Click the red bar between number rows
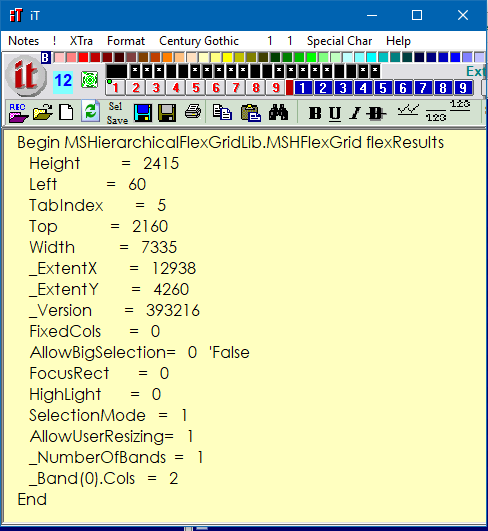Screen dimensions: 488x531 (x=290, y=88)
